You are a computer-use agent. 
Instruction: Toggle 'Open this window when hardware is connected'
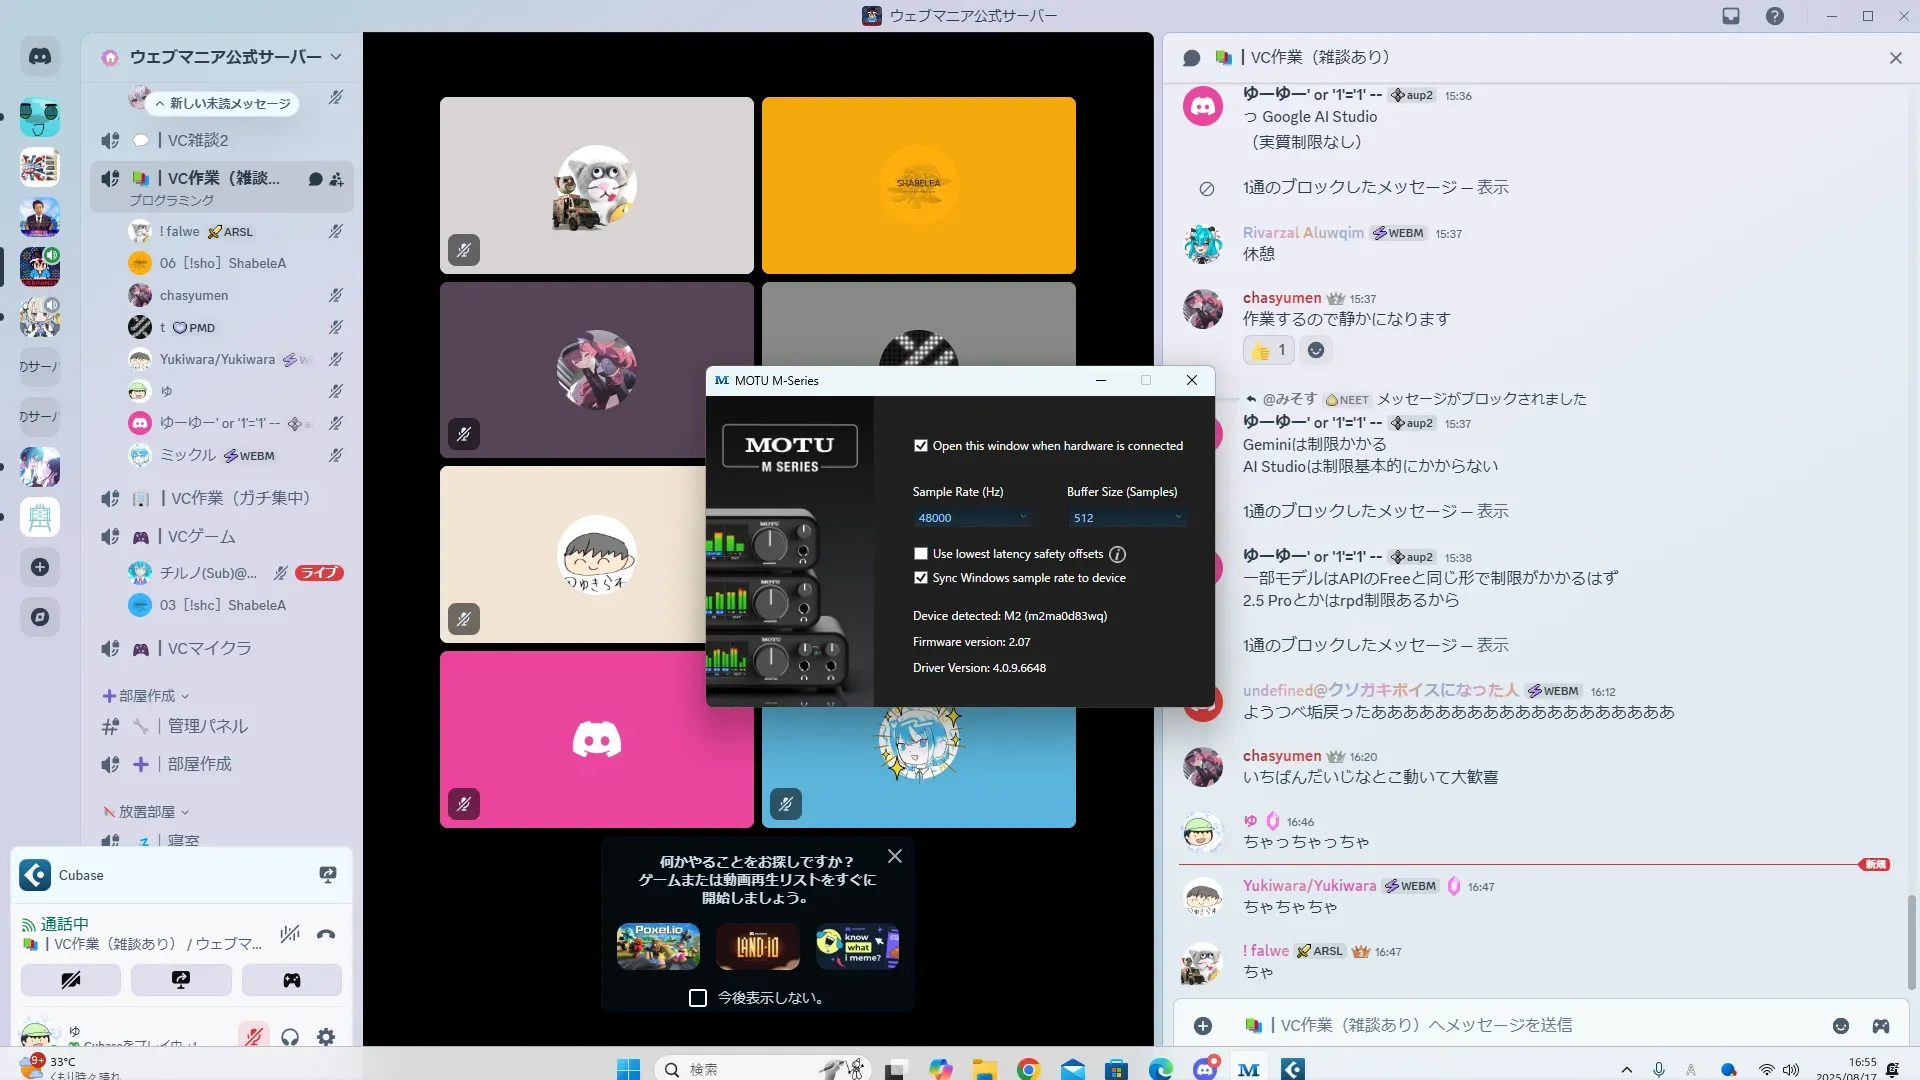921,446
